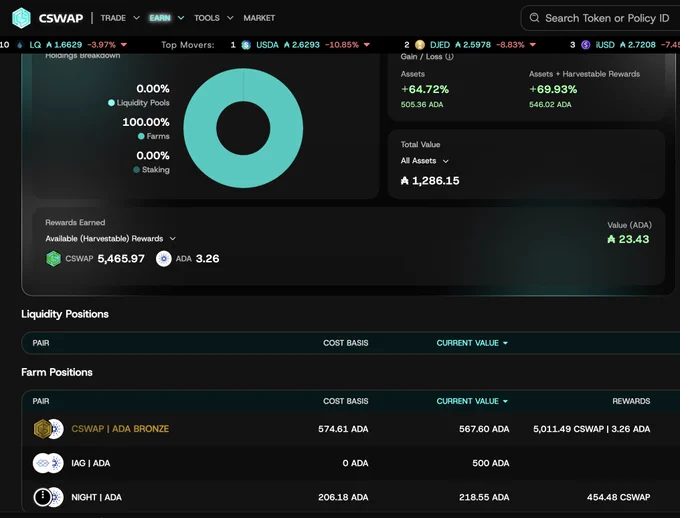Click the USDA token icon in ticker
Image resolution: width=680 pixels, height=518 pixels.
[246, 45]
